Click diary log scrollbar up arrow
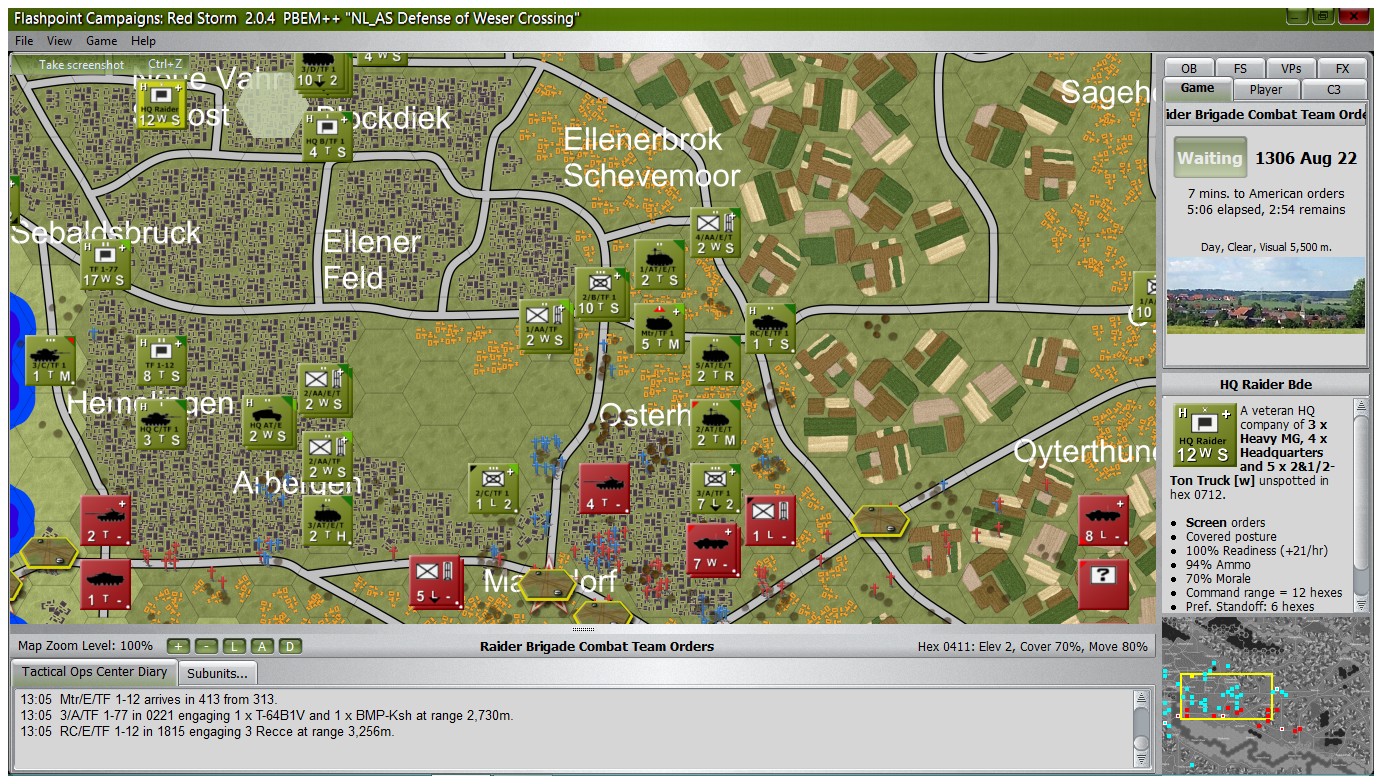This screenshot has width=1382, height=784. (1142, 697)
